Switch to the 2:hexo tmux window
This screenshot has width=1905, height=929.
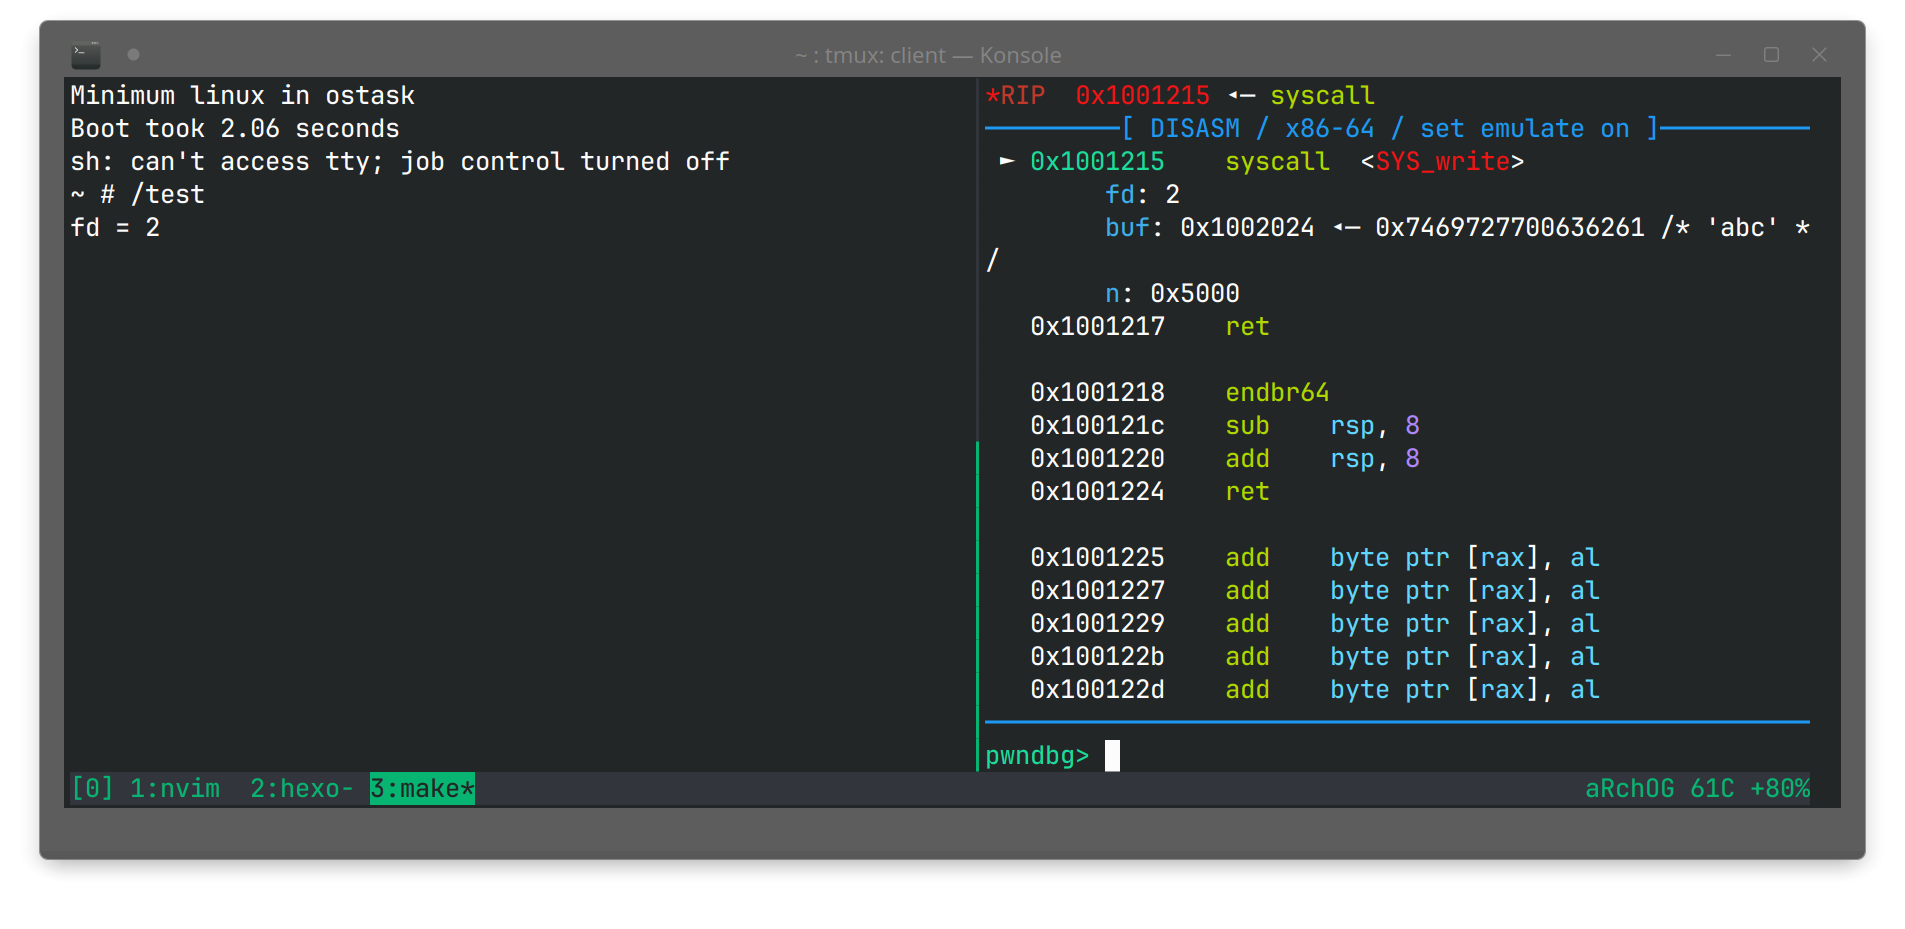[300, 788]
